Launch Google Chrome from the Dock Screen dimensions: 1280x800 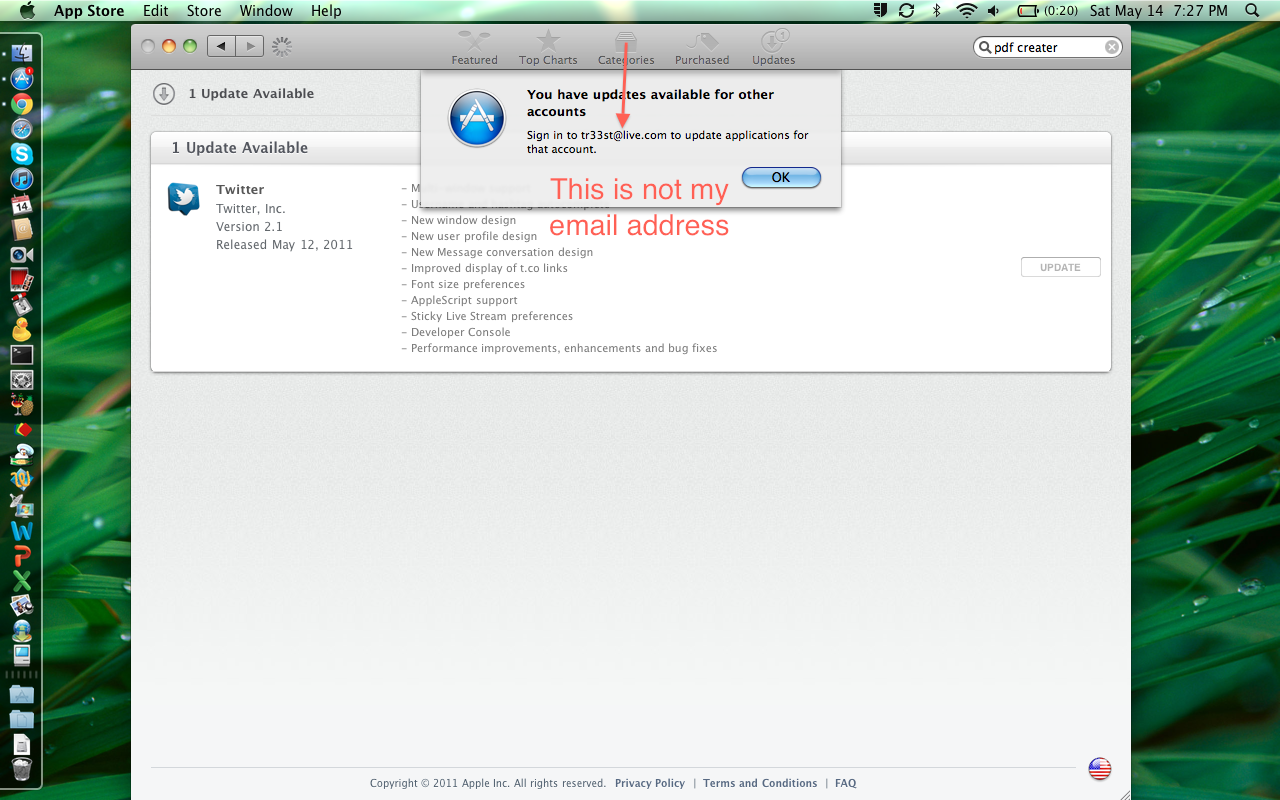(x=22, y=104)
